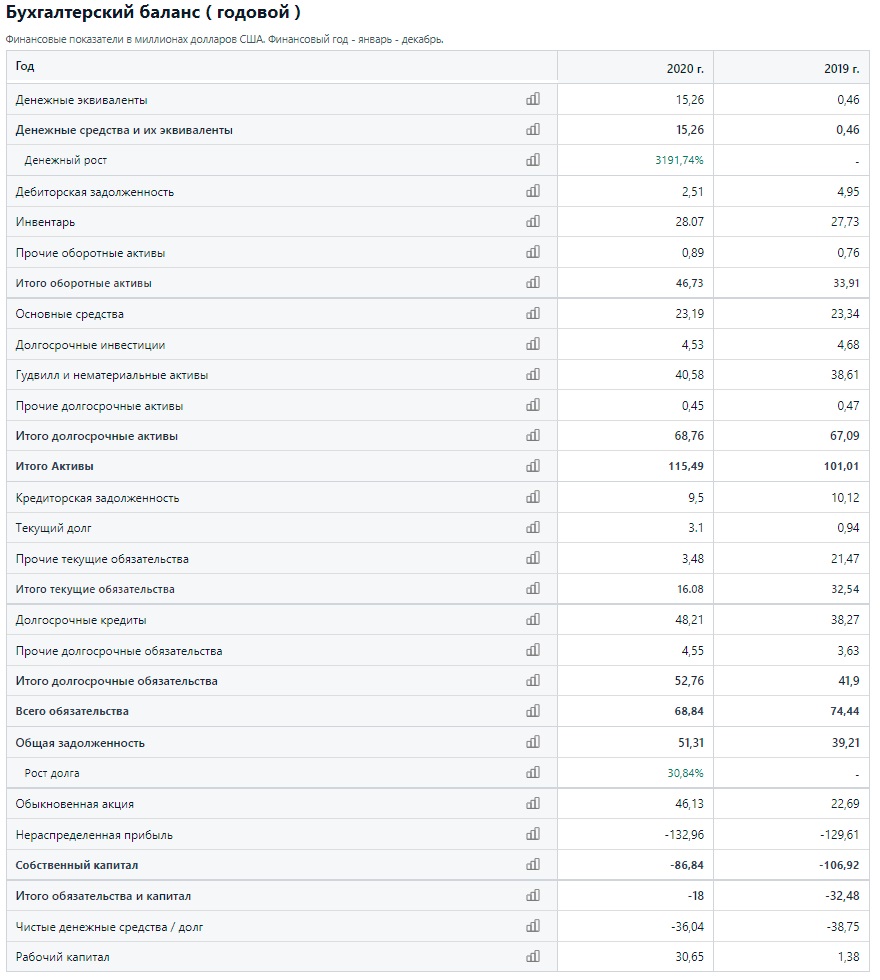View chart of Обыкновенная акция
This screenshot has height=980, width=880.
tap(532, 803)
